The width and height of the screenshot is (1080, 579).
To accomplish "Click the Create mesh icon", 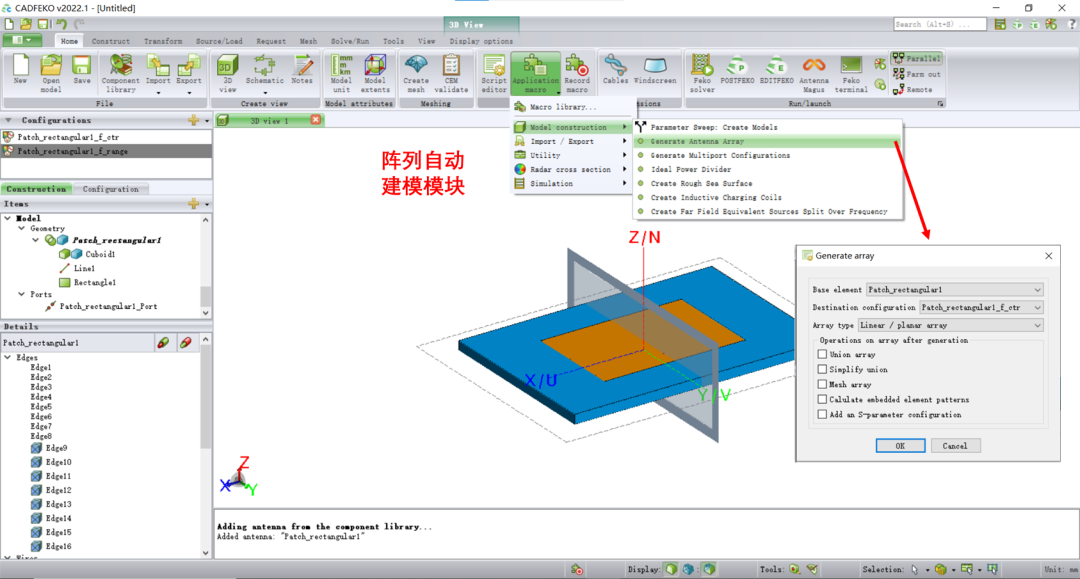I will coord(416,73).
